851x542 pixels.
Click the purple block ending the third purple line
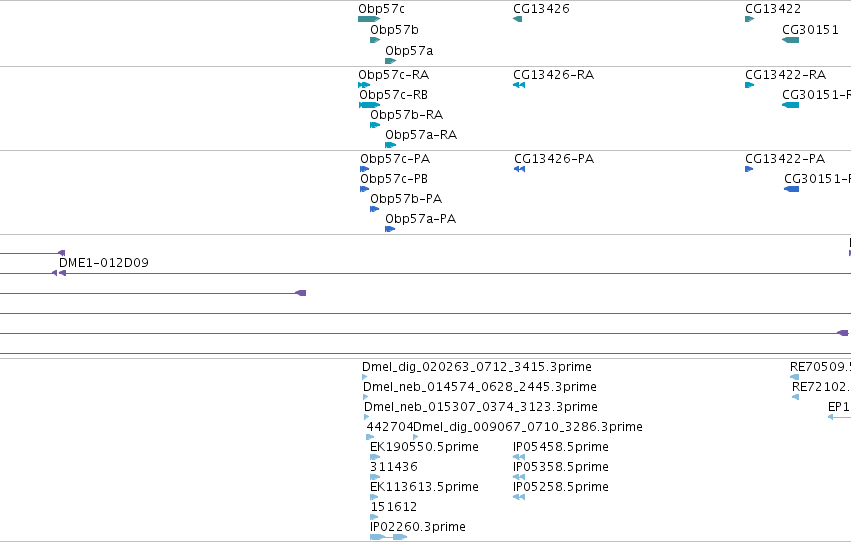pyautogui.click(x=301, y=293)
